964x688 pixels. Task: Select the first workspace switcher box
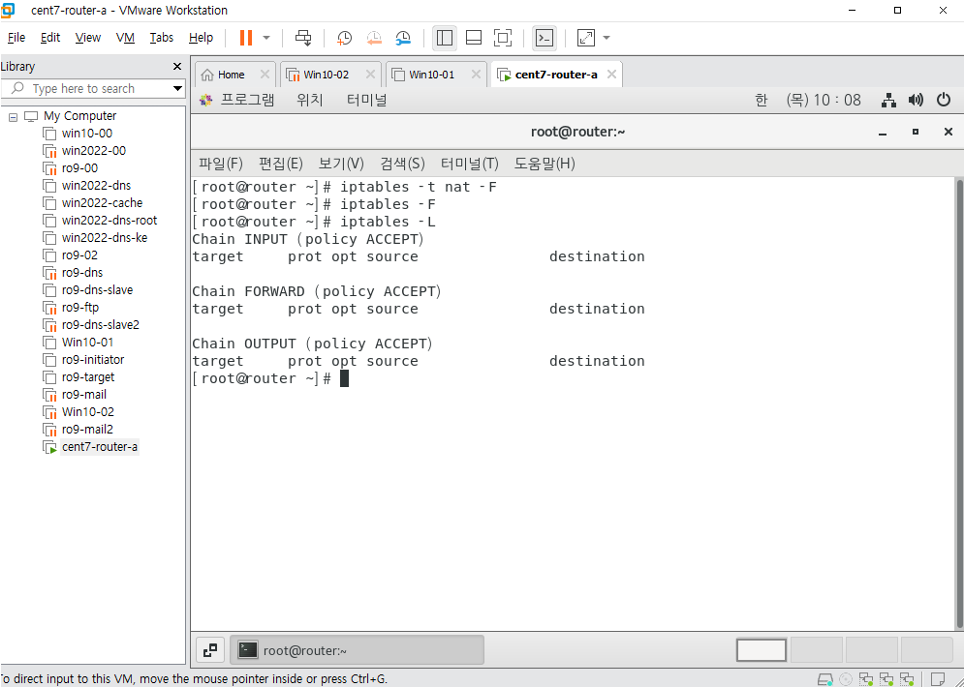tap(761, 650)
